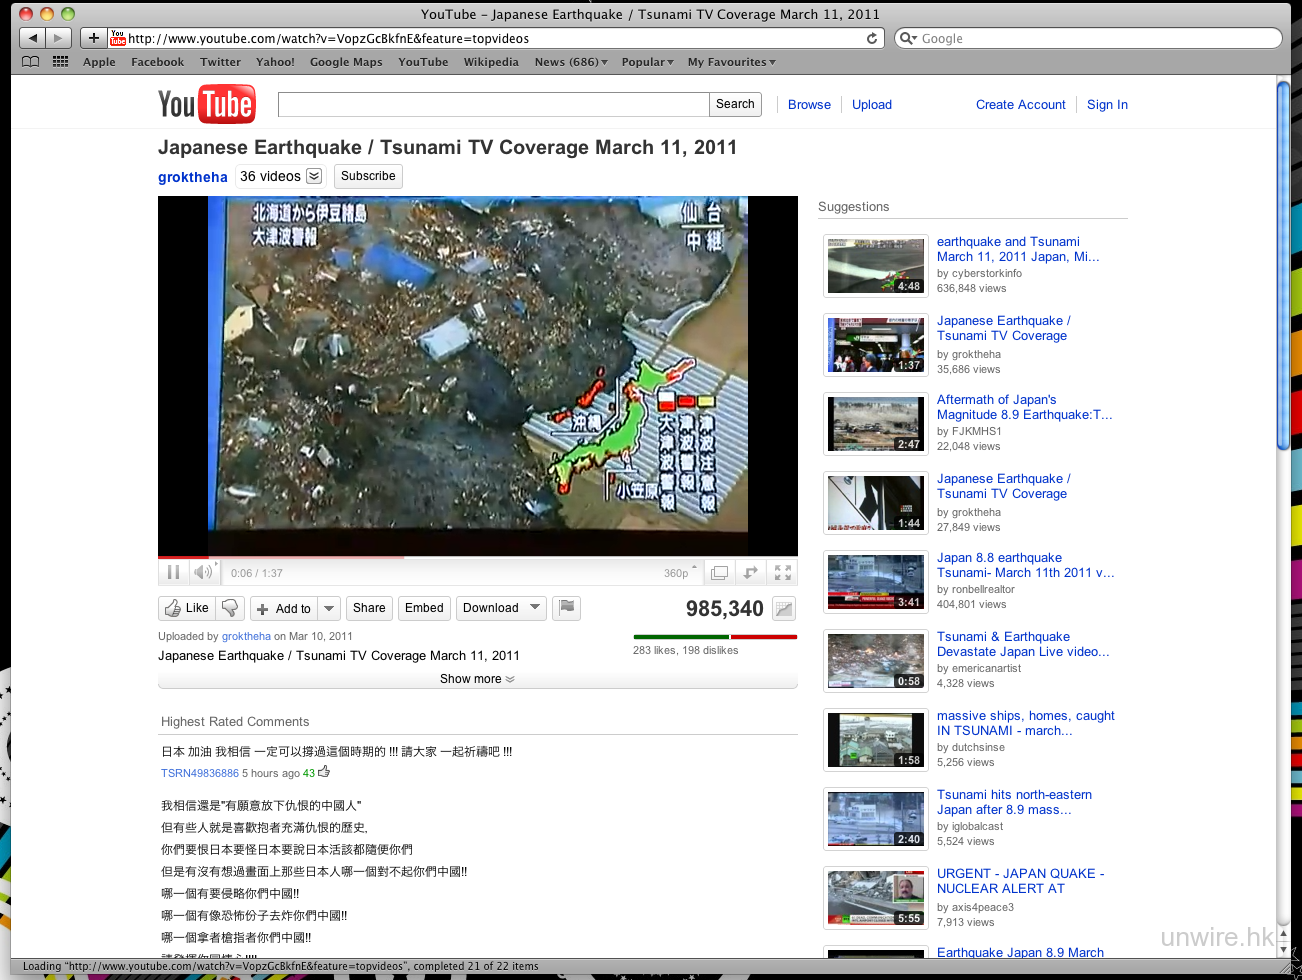Enter fullscreen mode in the video player

point(783,573)
